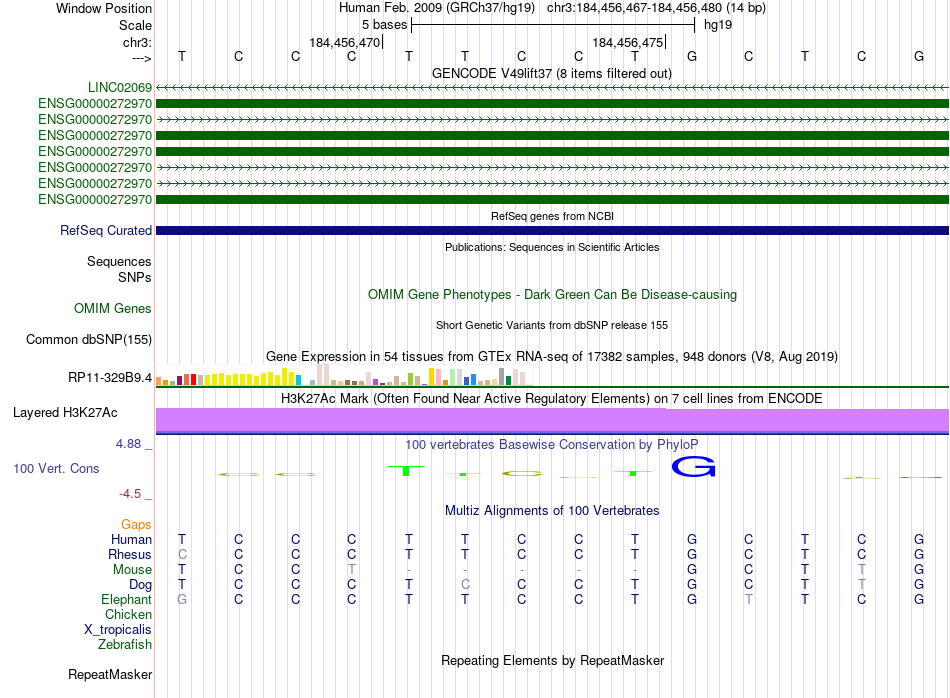Screen dimensions: 950x698
Task: Open the GTEx 'Gene Expression in 54 tissues' title
Action: click(x=552, y=356)
